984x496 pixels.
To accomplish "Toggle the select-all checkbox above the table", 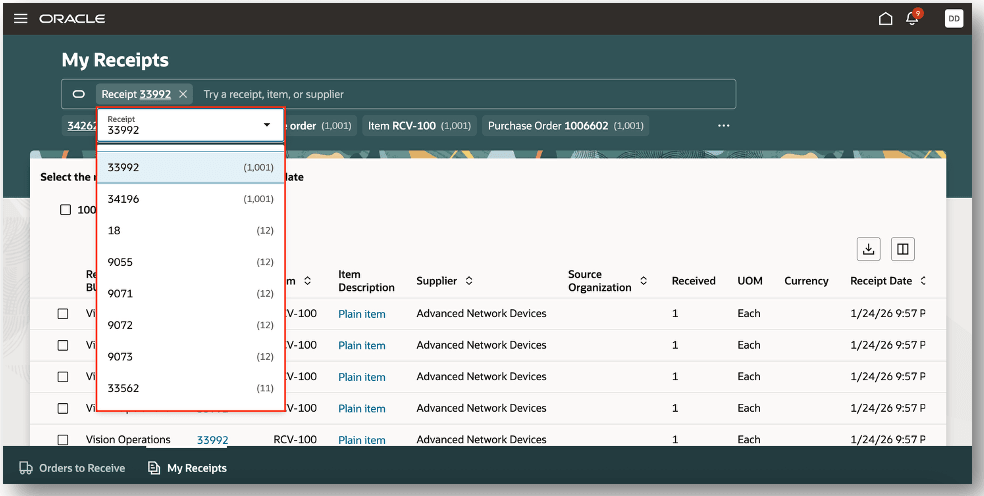I will (x=65, y=210).
